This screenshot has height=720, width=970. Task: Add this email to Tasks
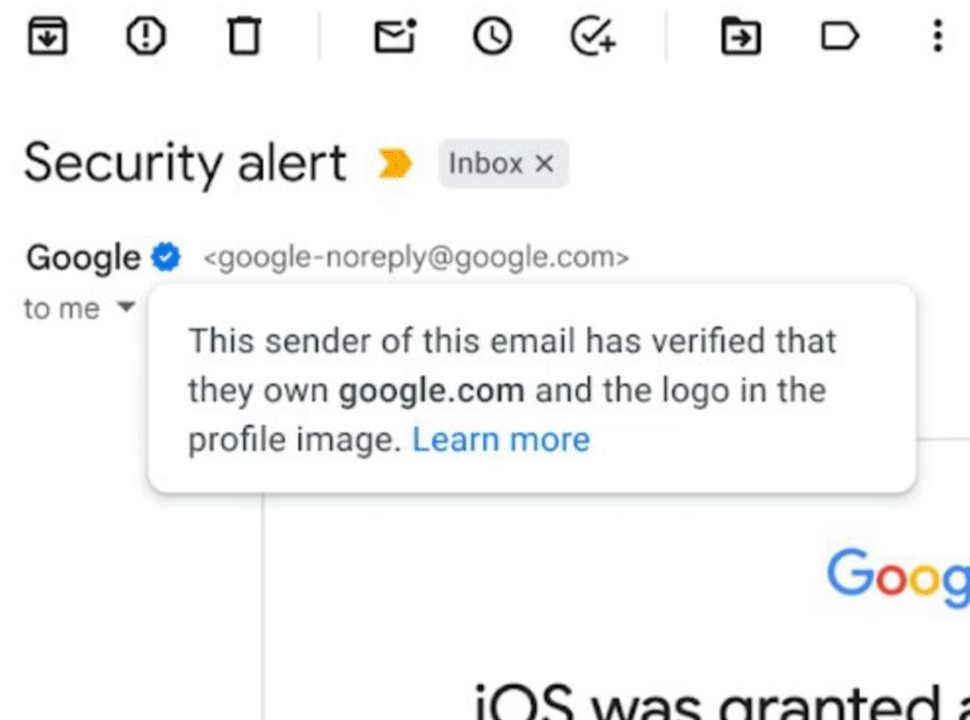(x=593, y=36)
